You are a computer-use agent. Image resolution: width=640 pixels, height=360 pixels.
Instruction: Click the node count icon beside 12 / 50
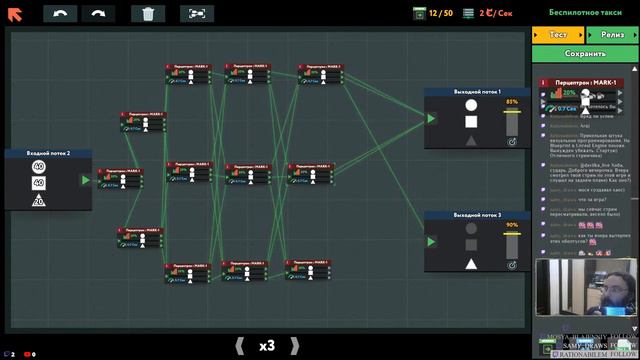[419, 13]
